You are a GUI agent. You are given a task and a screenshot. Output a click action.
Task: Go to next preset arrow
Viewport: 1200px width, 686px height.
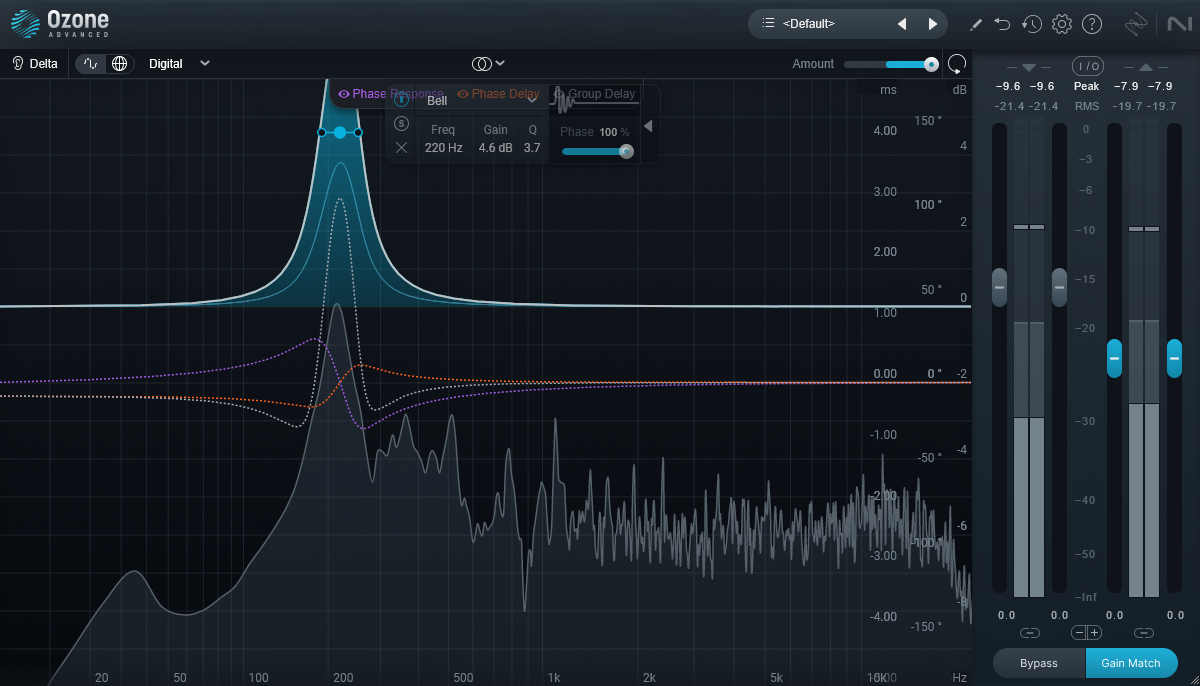click(x=933, y=24)
